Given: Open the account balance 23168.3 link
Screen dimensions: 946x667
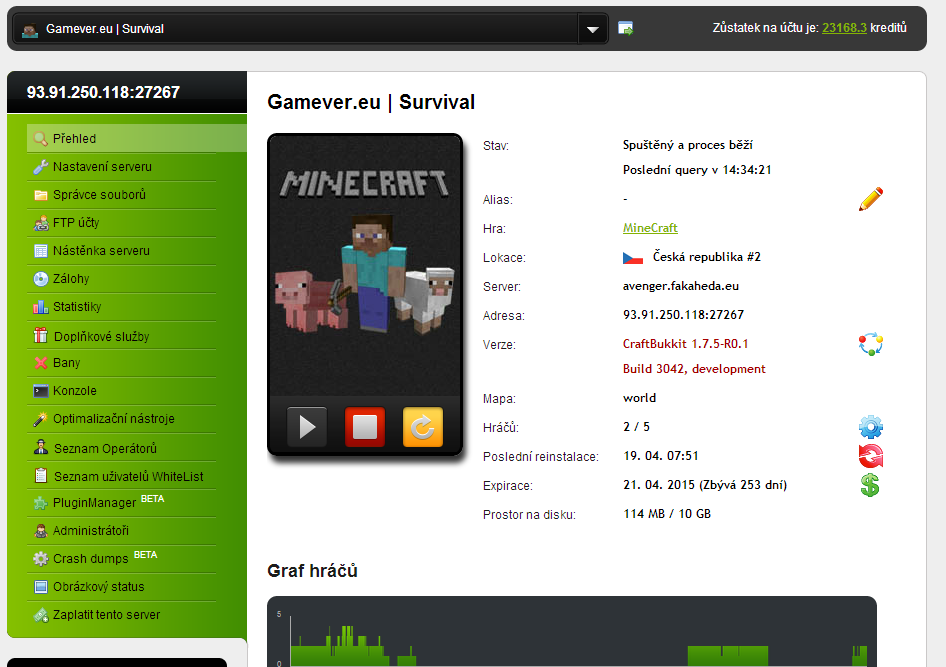Looking at the screenshot, I should coord(844,28).
